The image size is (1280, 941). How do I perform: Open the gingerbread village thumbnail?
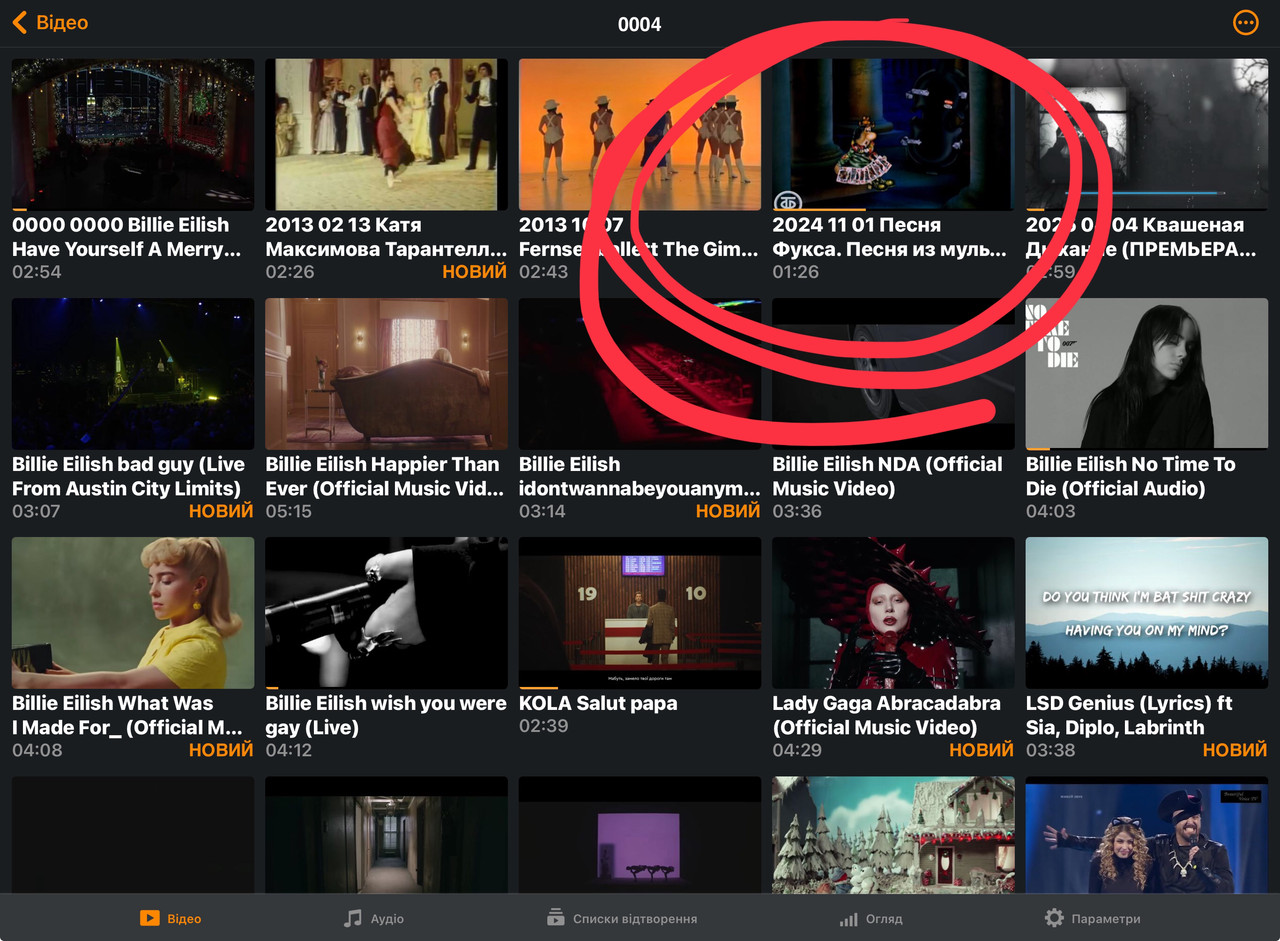[x=893, y=835]
